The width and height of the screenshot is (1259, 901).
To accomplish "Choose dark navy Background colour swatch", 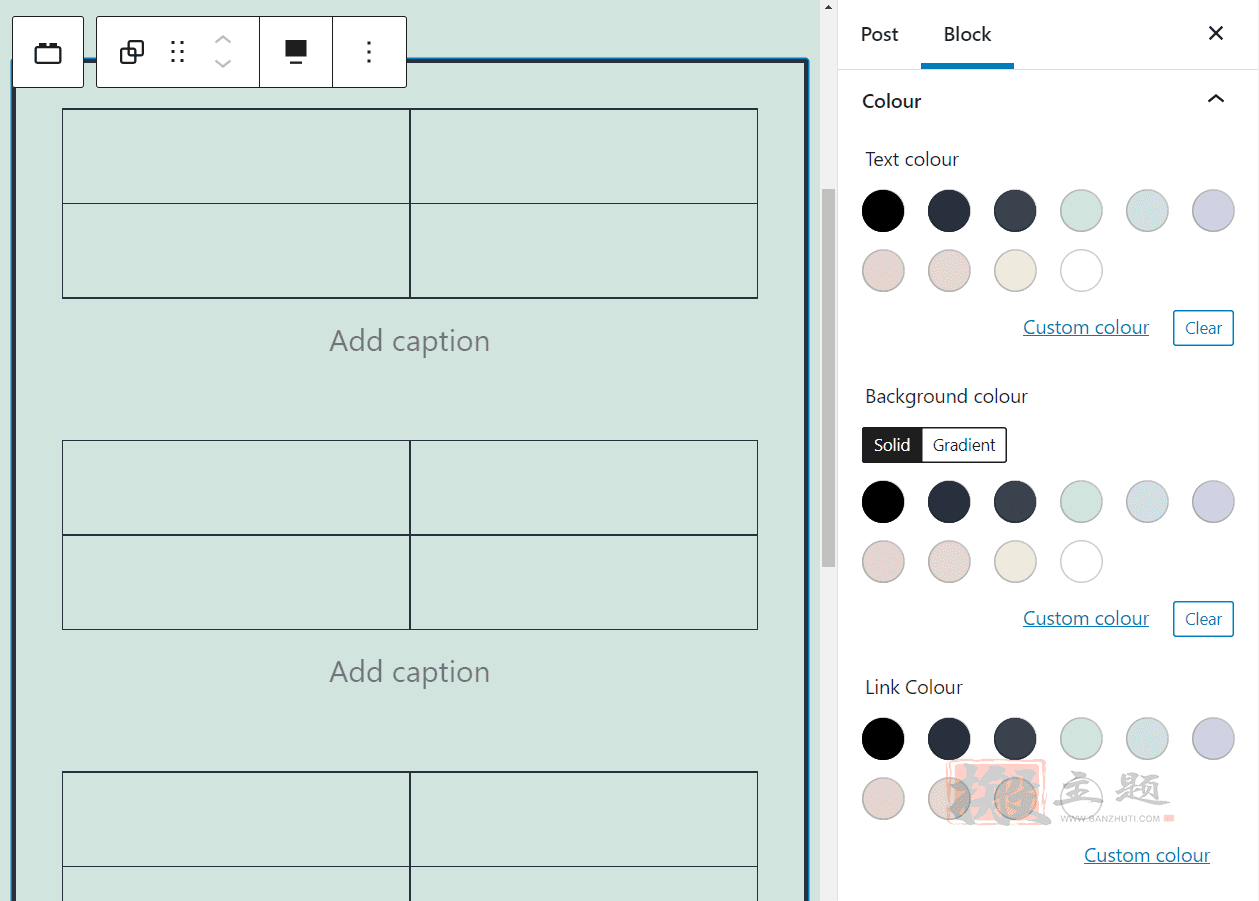I will (949, 502).
